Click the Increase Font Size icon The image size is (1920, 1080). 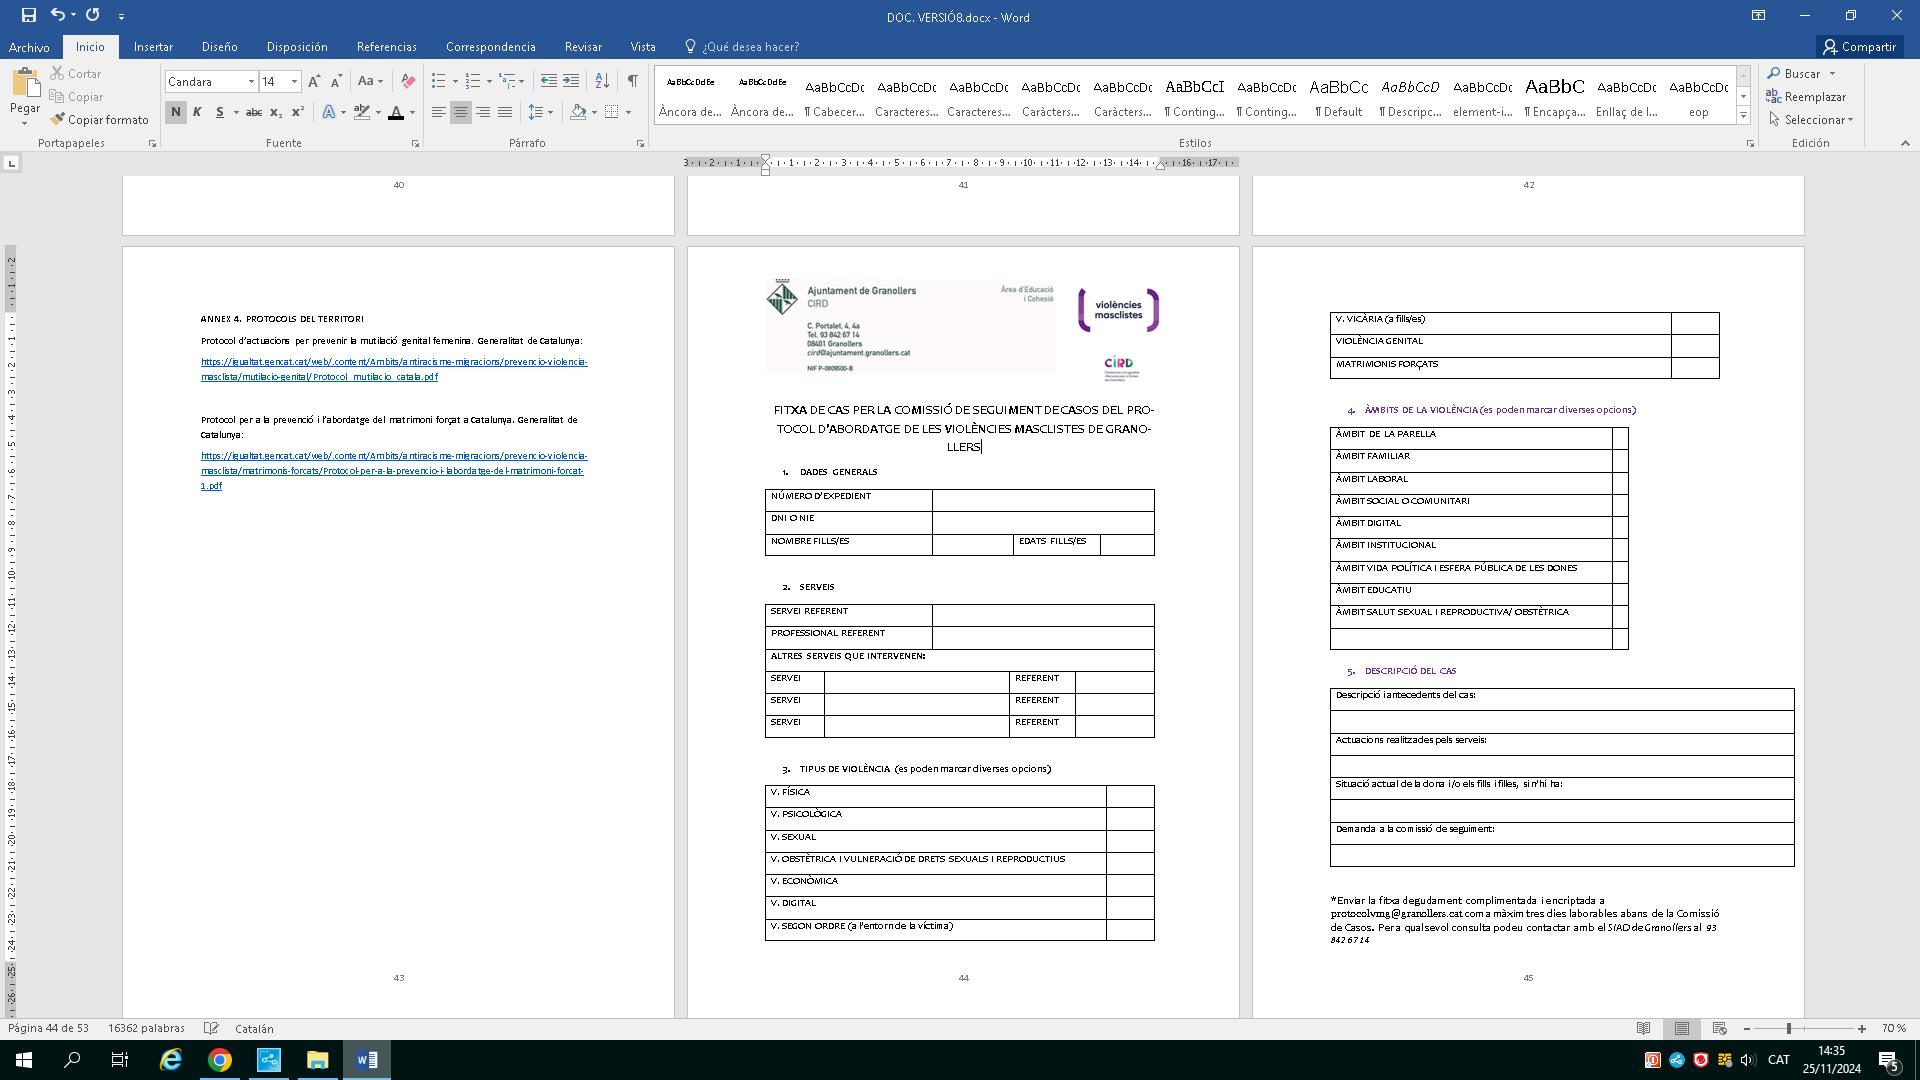(x=314, y=81)
